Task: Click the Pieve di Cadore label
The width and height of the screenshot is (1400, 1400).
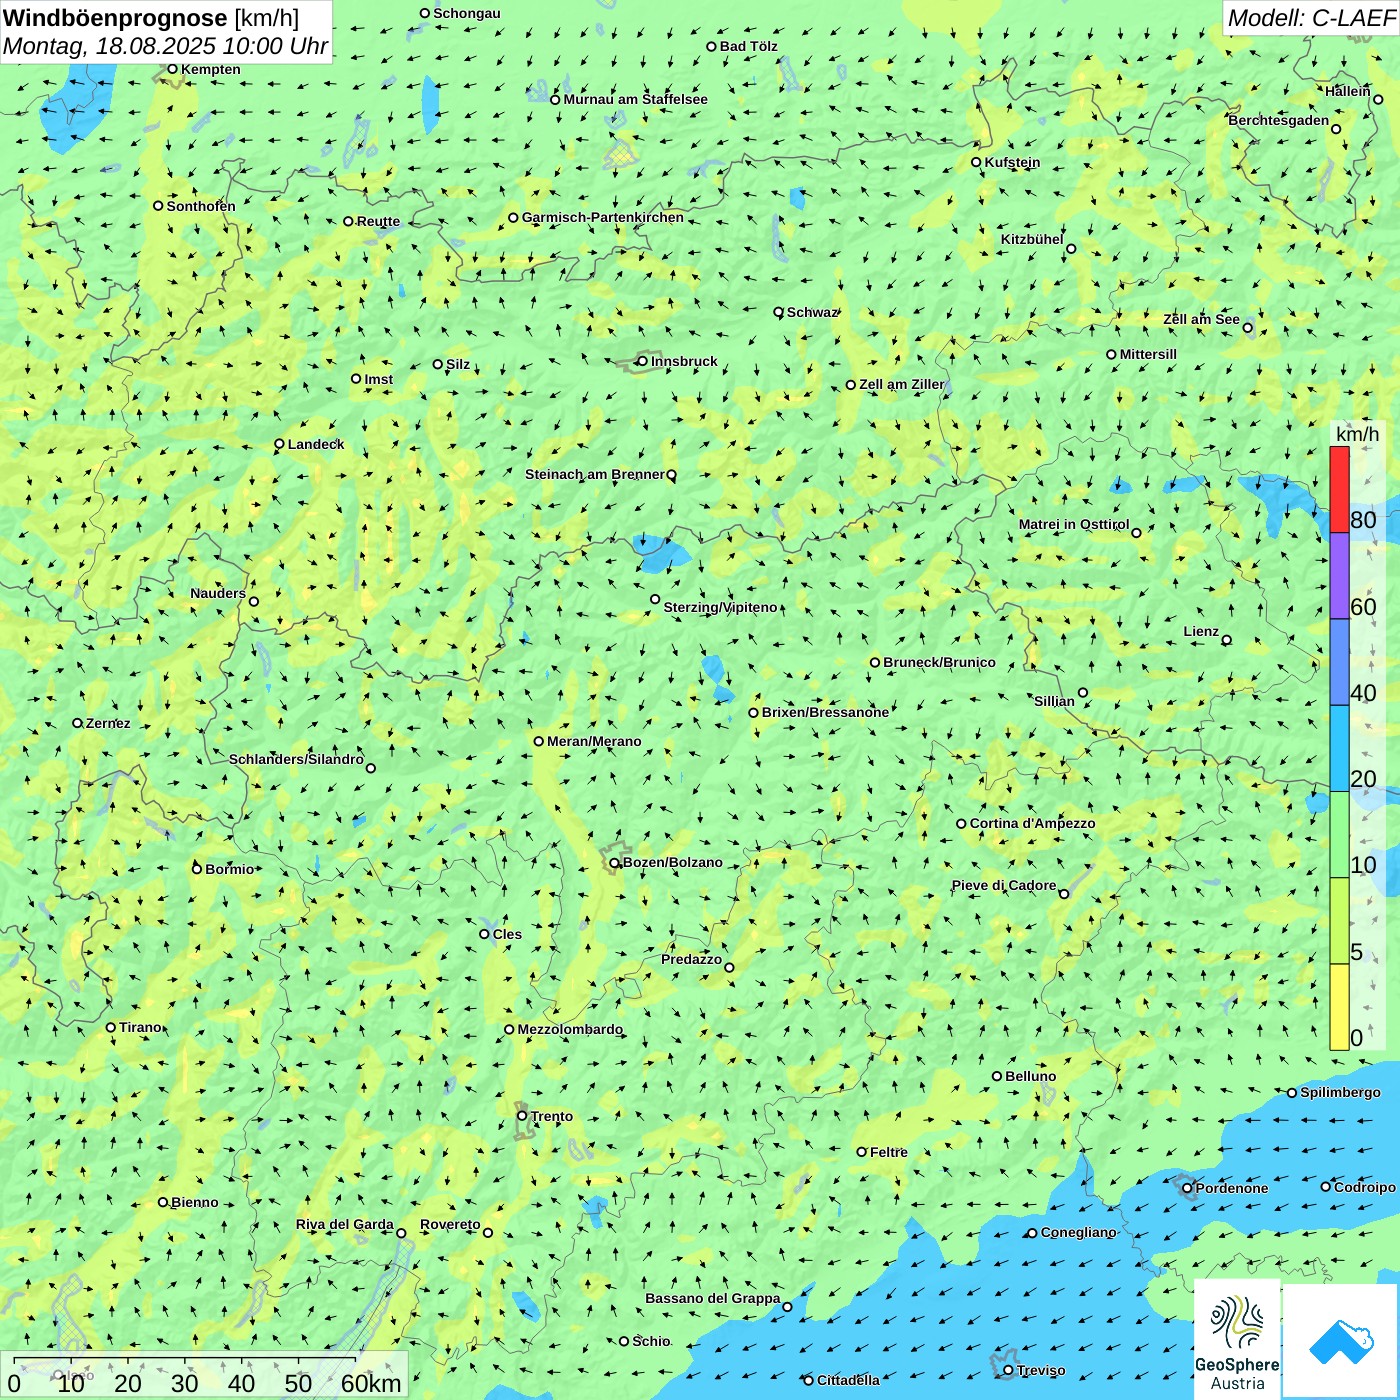Action: 1004,885
